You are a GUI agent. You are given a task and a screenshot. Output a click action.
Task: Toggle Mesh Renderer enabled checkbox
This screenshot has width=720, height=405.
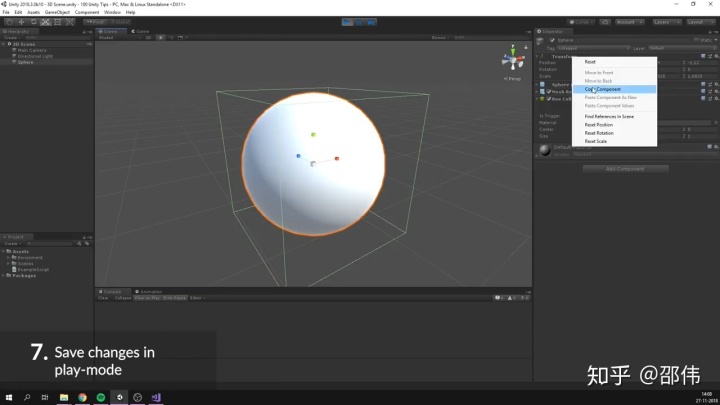(549, 91)
